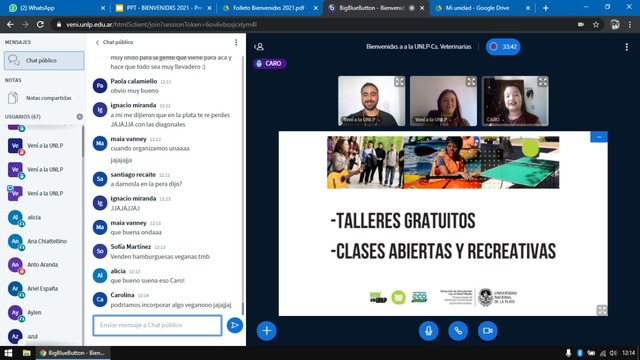
Task: Open File Explorer on the taskbar
Action: pos(27,353)
